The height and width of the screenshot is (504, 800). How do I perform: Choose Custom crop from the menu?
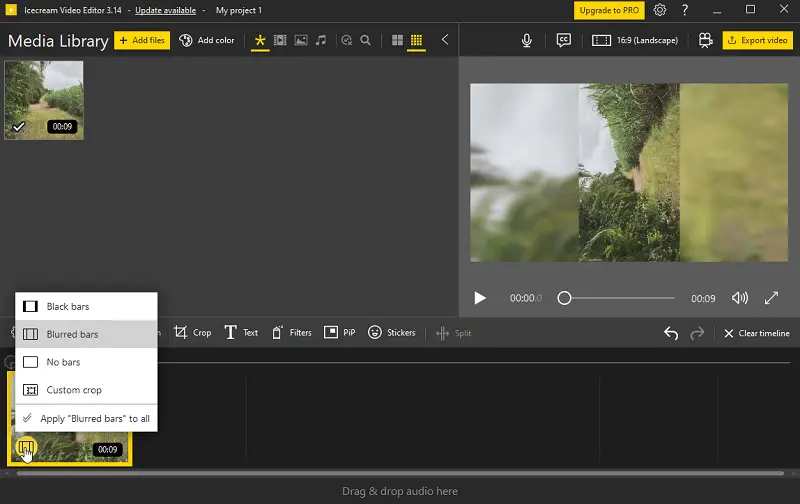click(86, 390)
